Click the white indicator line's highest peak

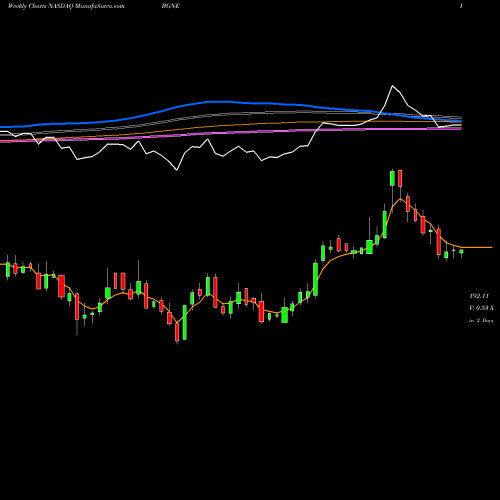point(392,86)
